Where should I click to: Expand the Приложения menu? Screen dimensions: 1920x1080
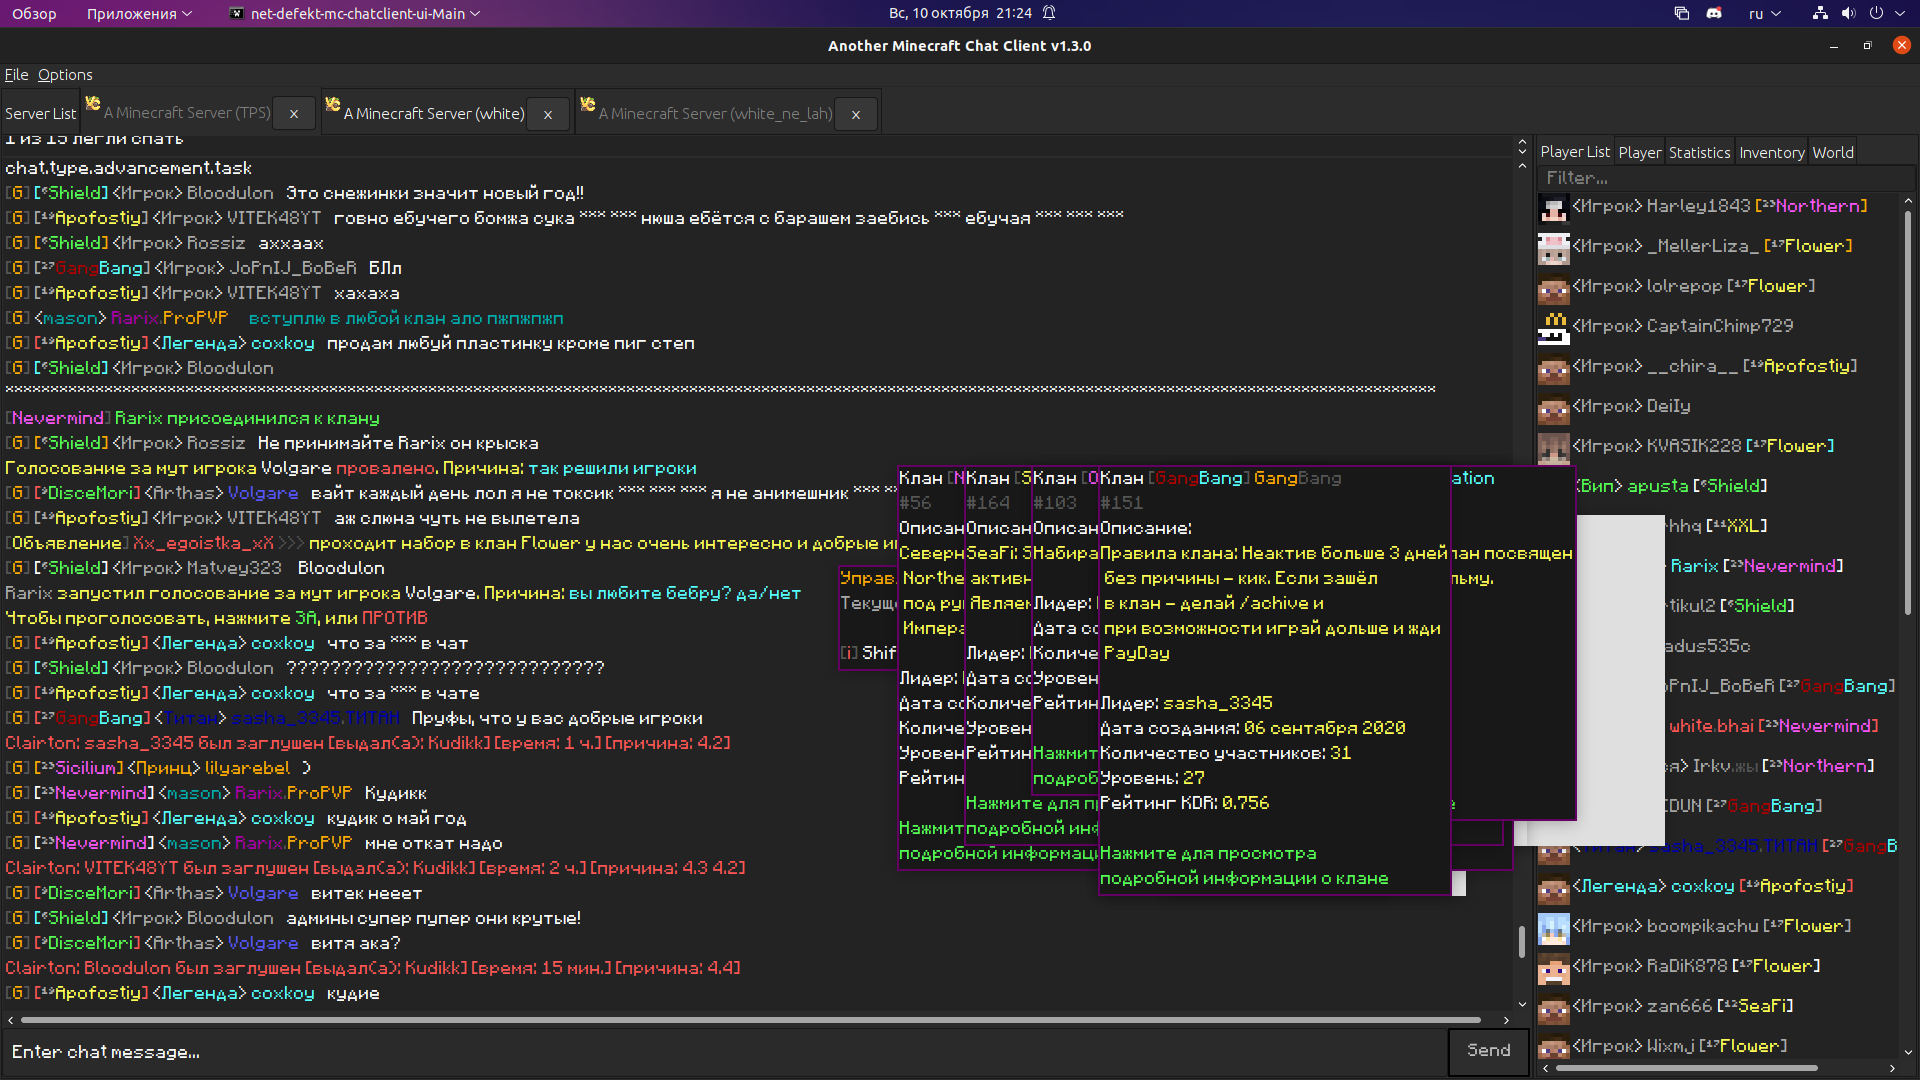click(x=139, y=13)
